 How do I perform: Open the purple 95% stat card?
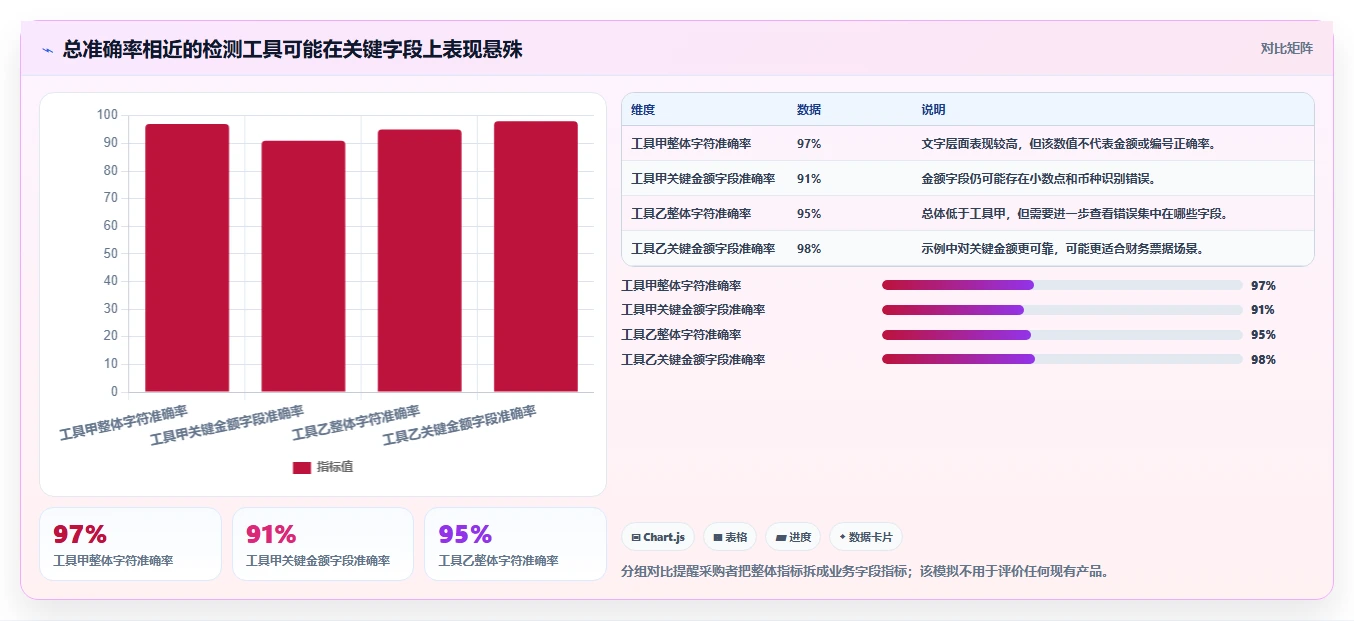pyautogui.click(x=515, y=544)
